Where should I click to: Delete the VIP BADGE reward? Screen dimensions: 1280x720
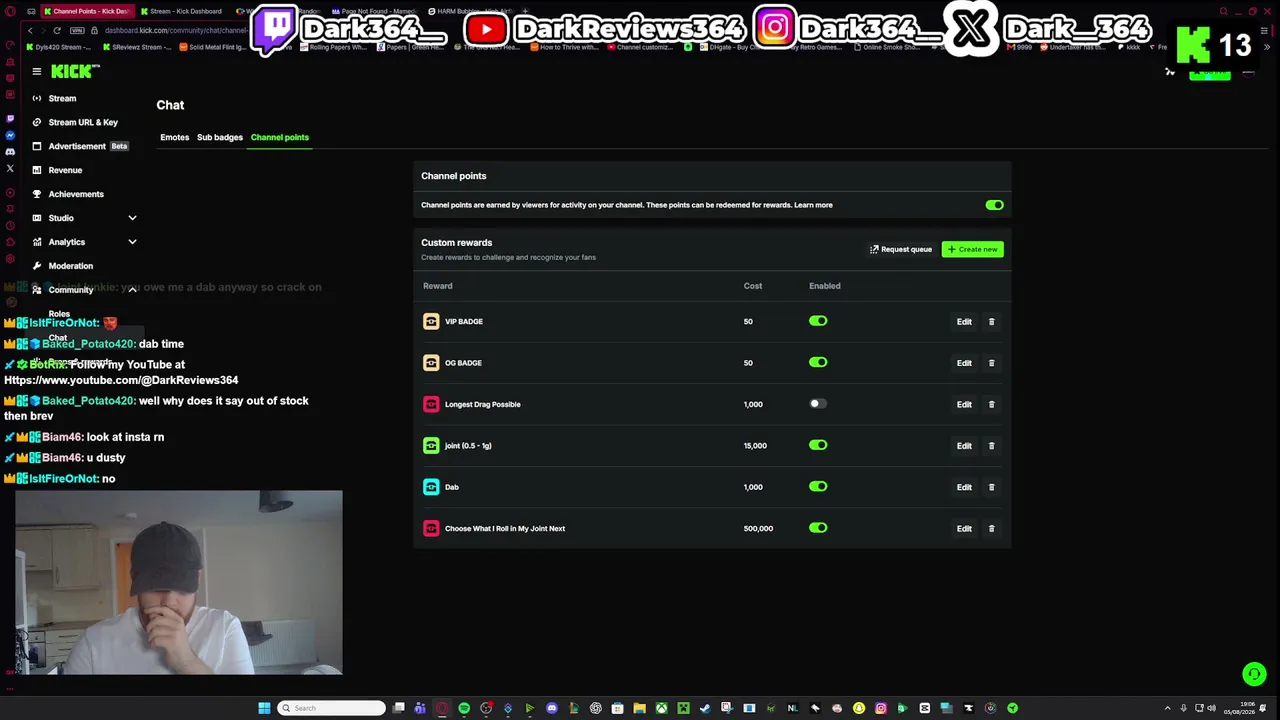(x=991, y=322)
